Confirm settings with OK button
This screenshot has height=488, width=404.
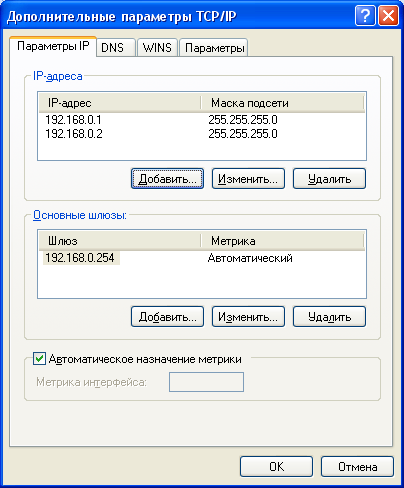pos(276,467)
